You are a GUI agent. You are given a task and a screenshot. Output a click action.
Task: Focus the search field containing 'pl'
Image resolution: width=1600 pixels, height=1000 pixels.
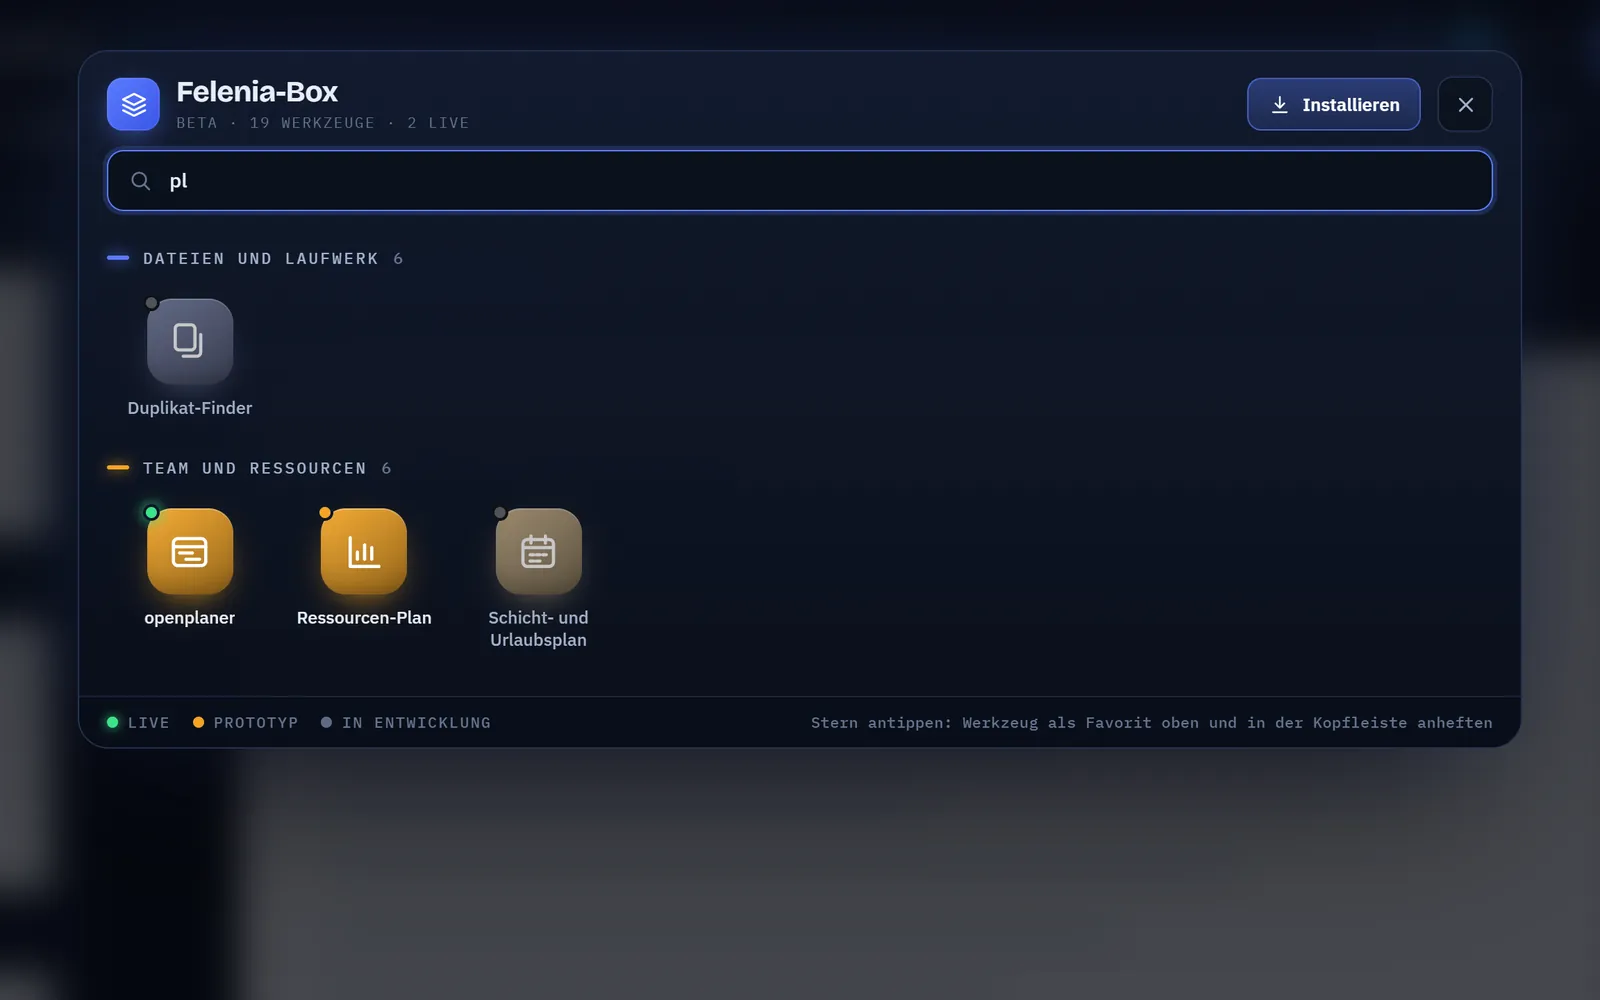[800, 181]
